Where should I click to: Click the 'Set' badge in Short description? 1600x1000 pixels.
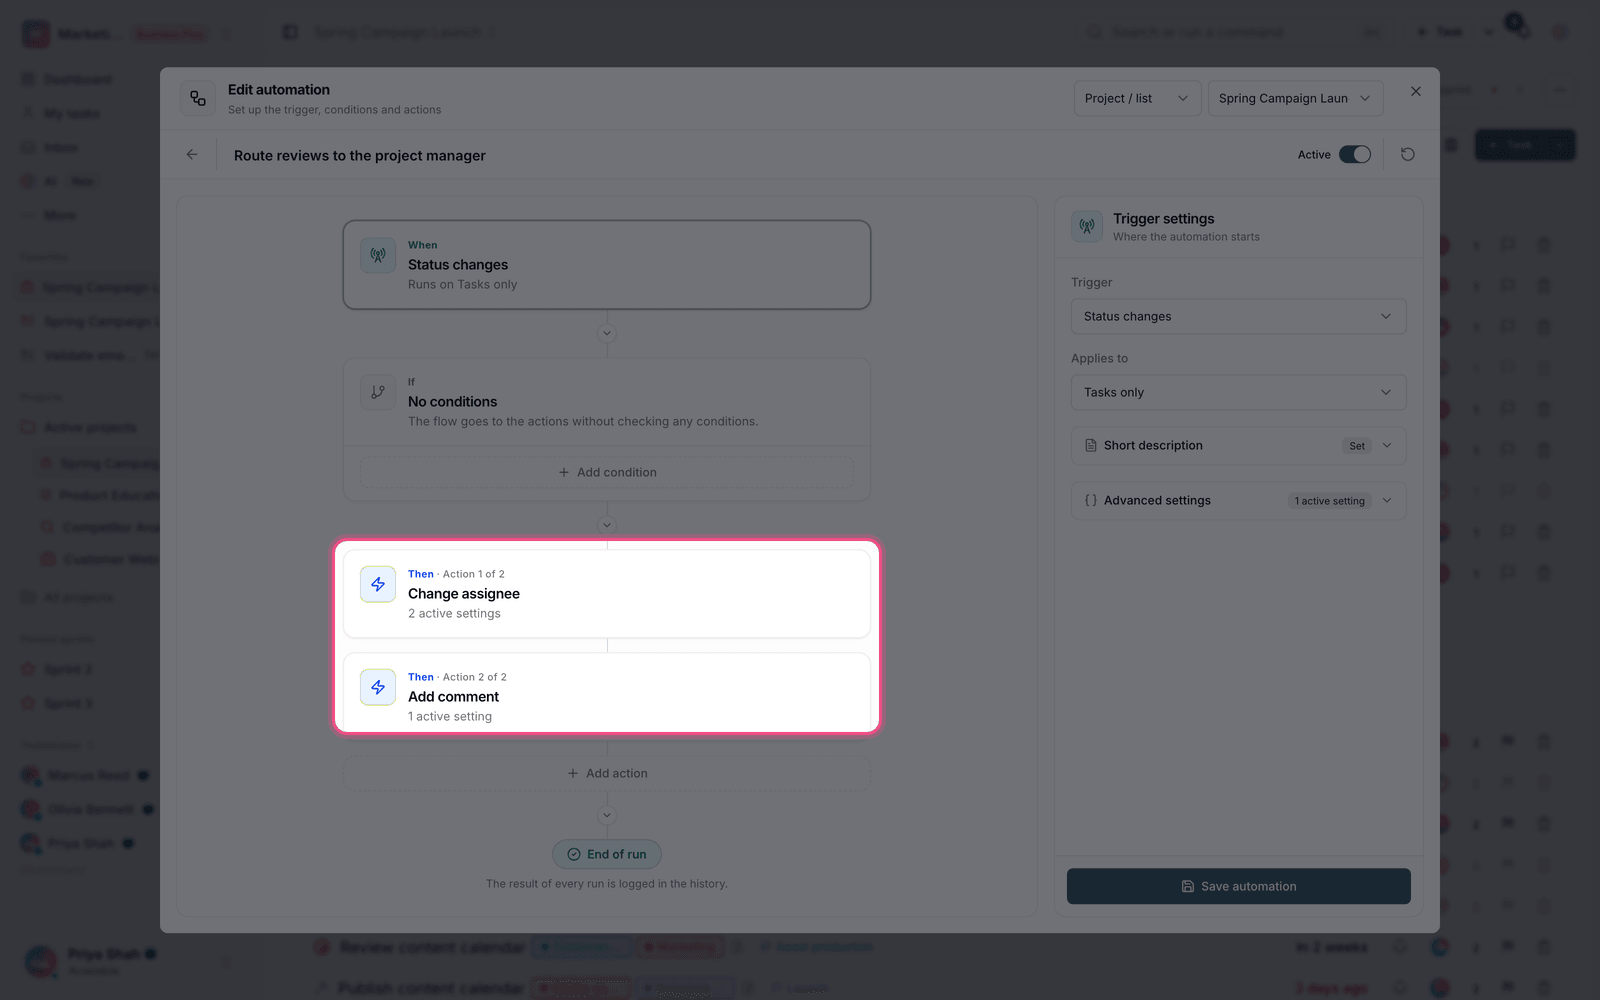coord(1357,446)
